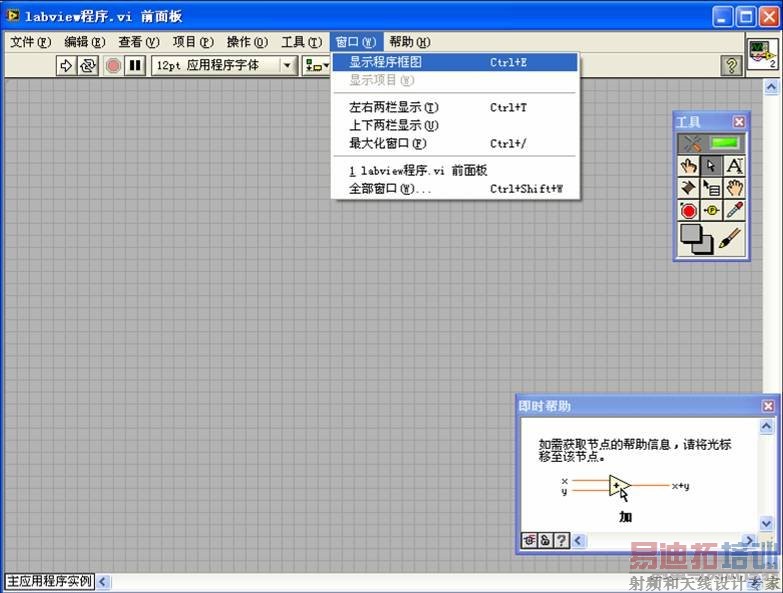
Task: Click the Run Continuously button
Action: [88, 65]
